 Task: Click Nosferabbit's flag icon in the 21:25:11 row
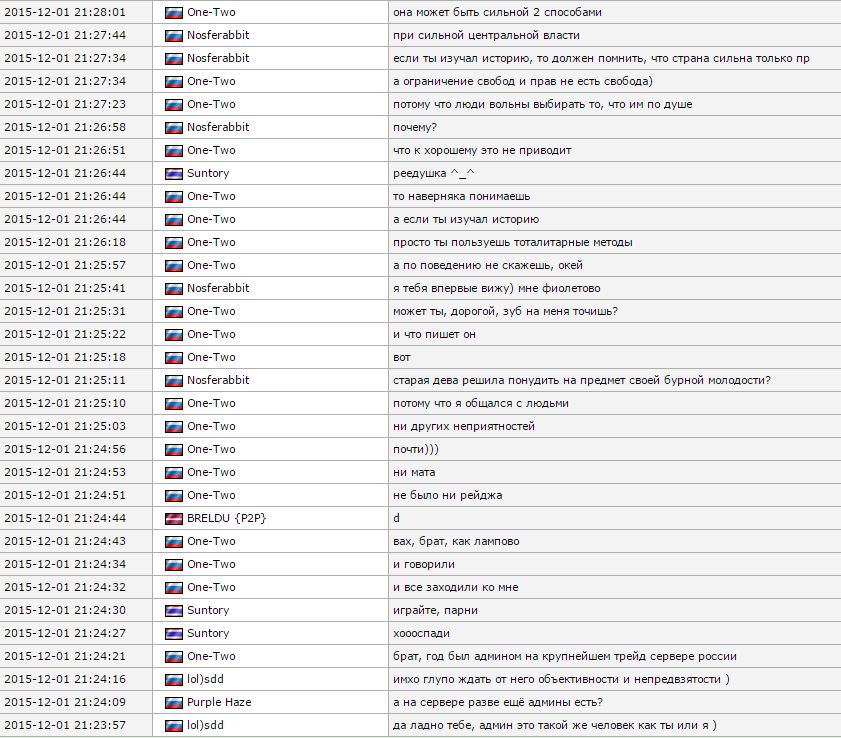(x=173, y=380)
